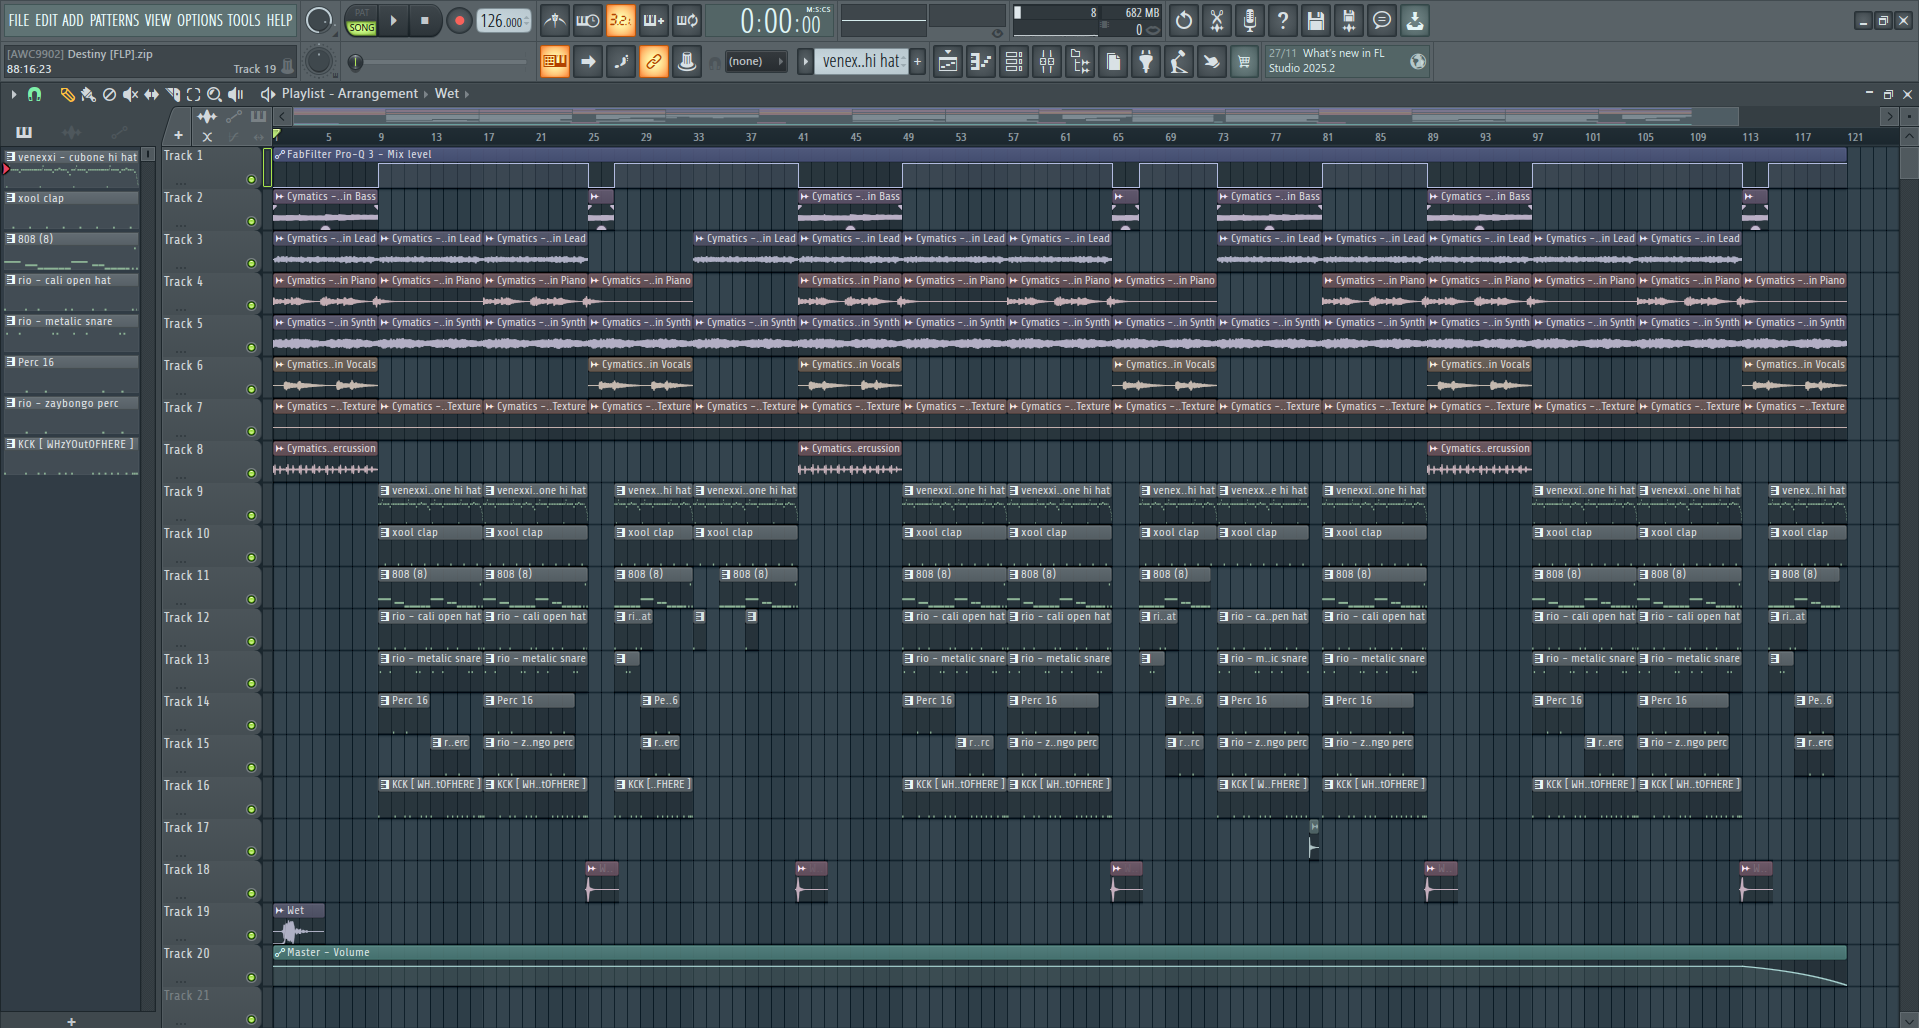Add new pattern with plus button
The width and height of the screenshot is (1919, 1028).
[917, 61]
